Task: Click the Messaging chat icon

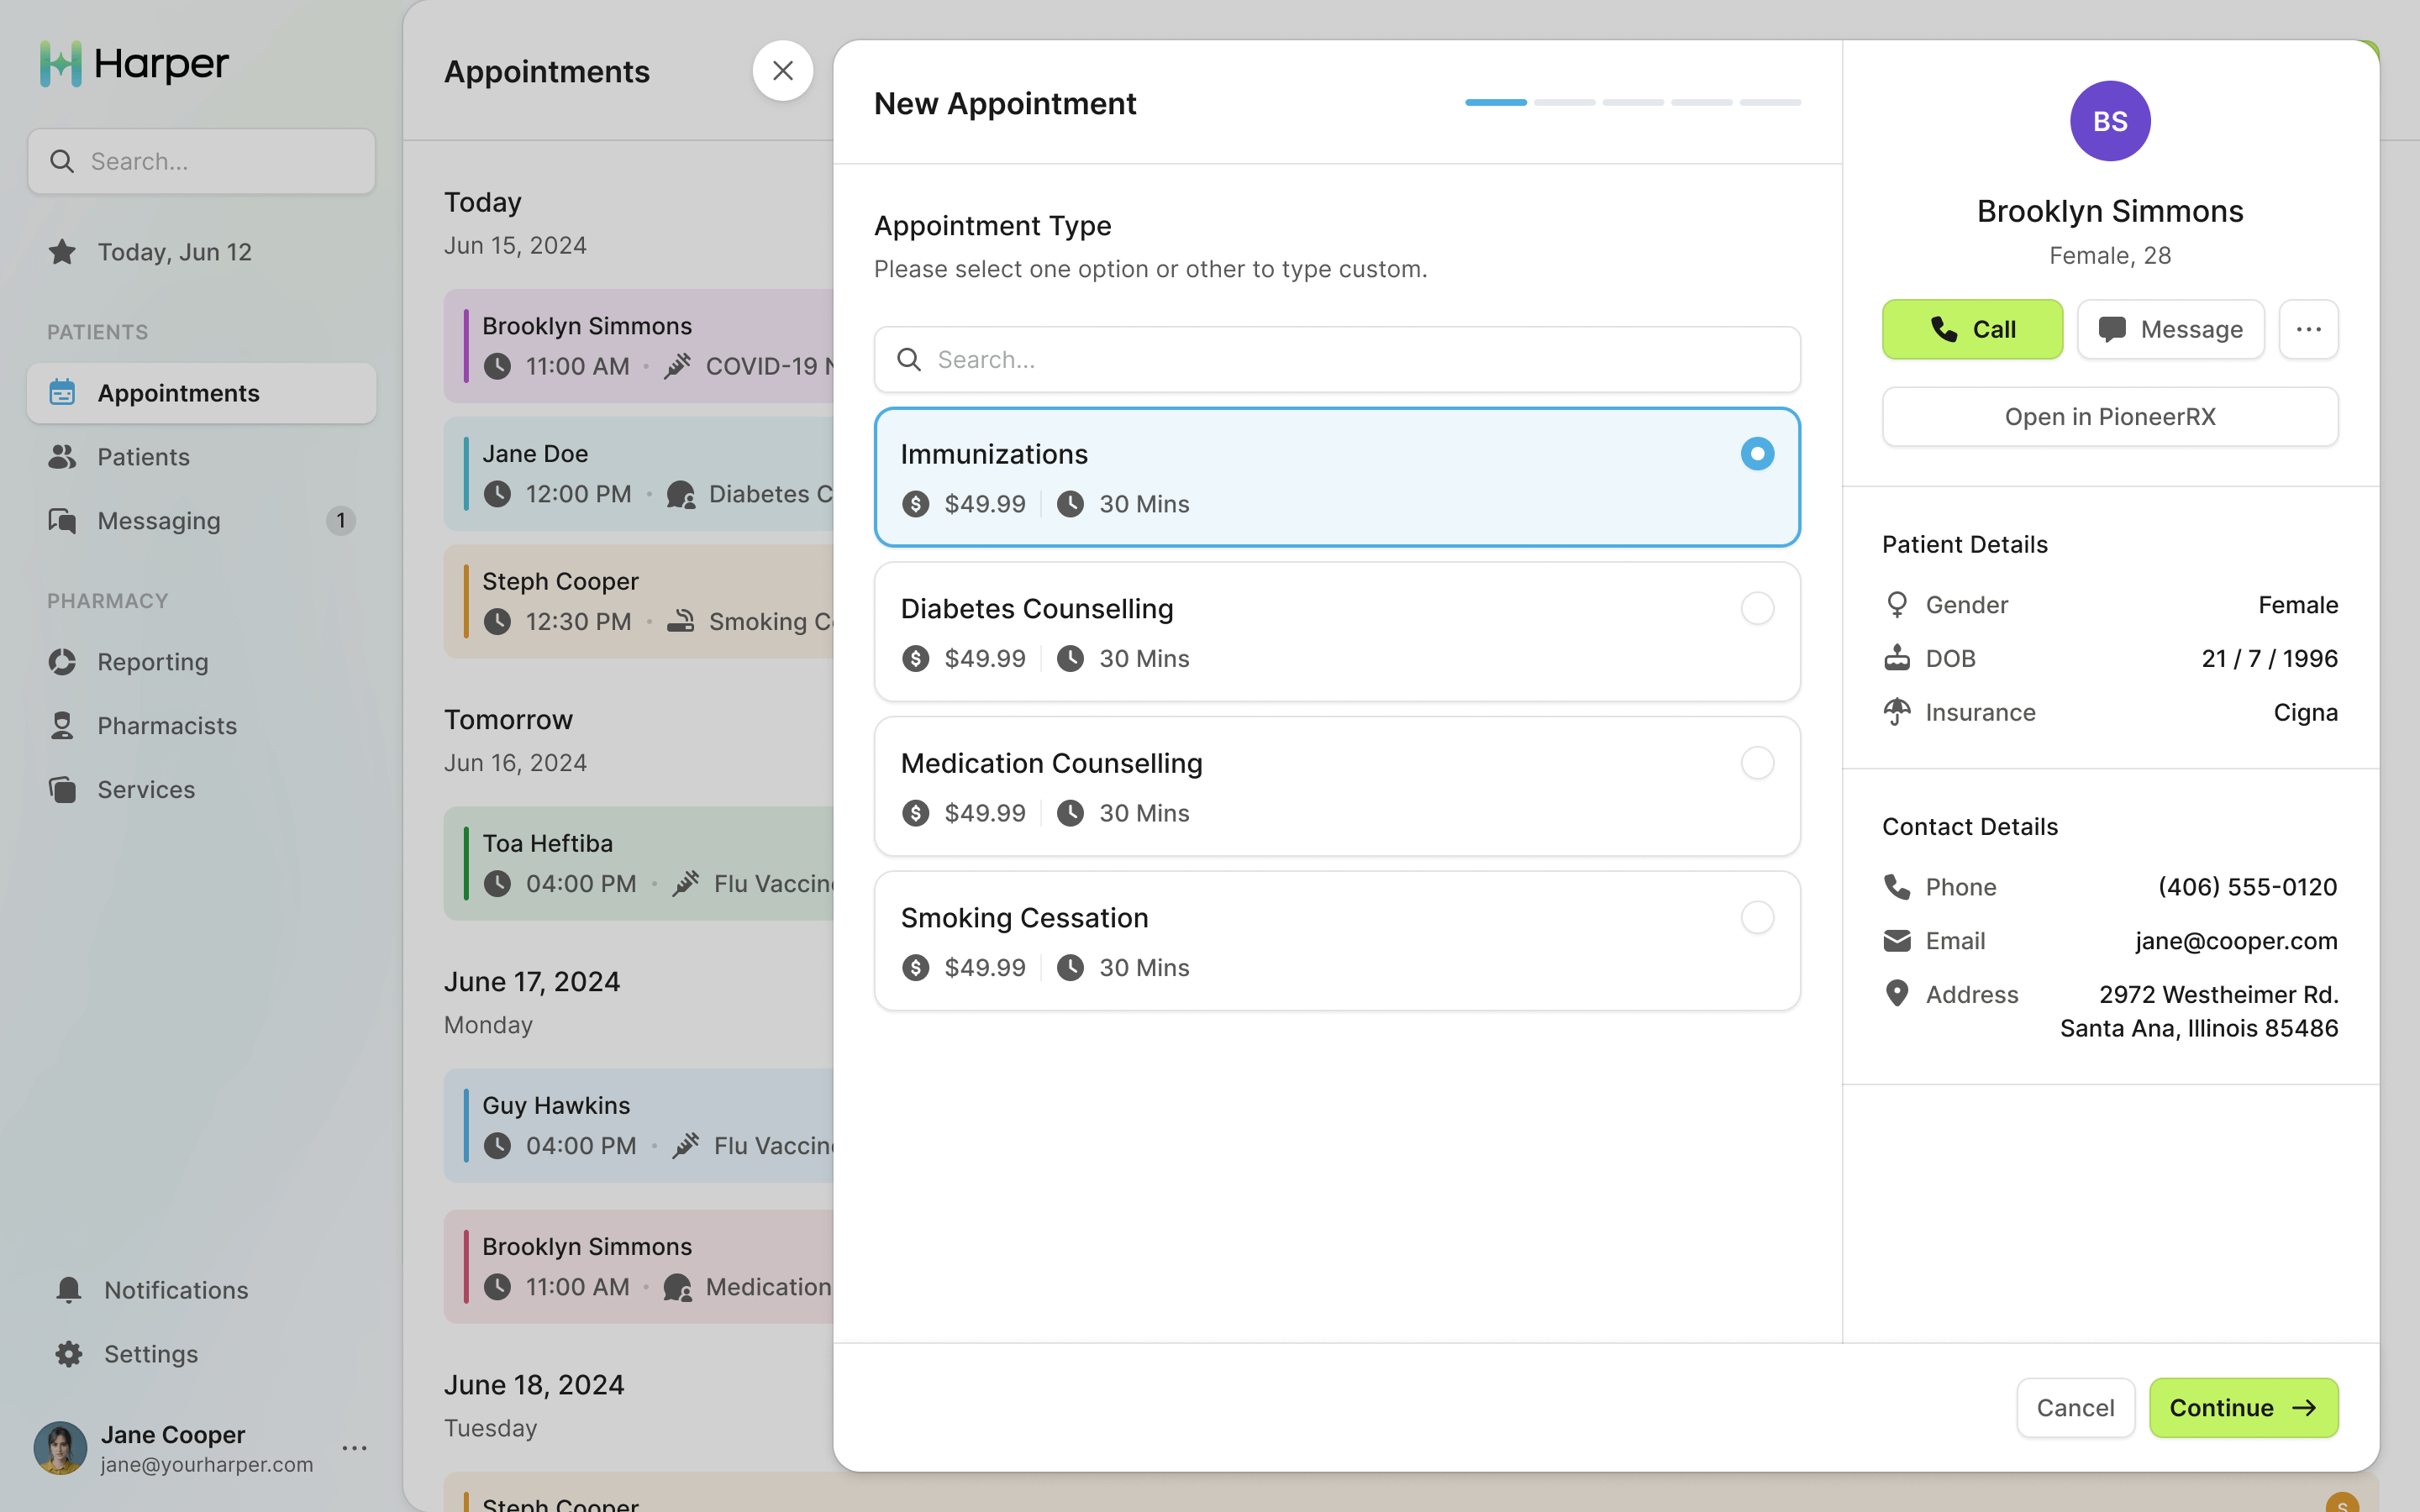Action: (62, 521)
